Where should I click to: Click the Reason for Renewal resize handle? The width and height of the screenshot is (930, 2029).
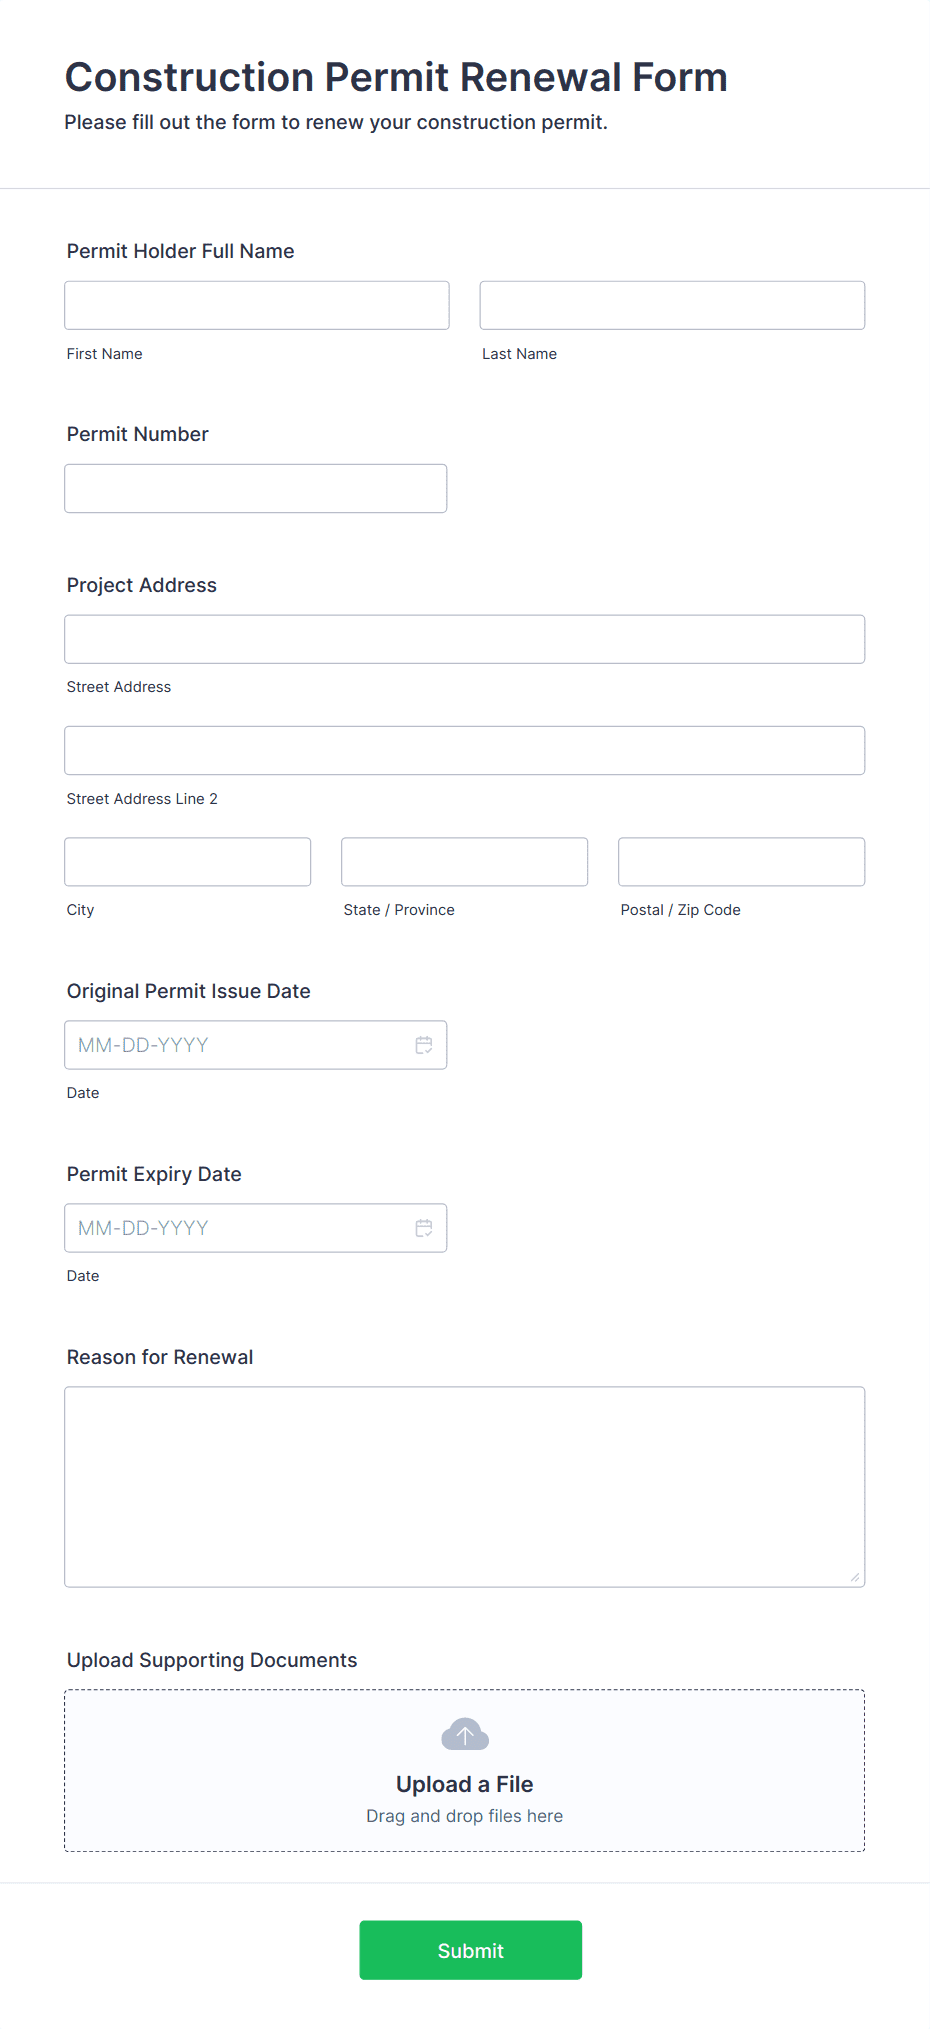point(854,1576)
